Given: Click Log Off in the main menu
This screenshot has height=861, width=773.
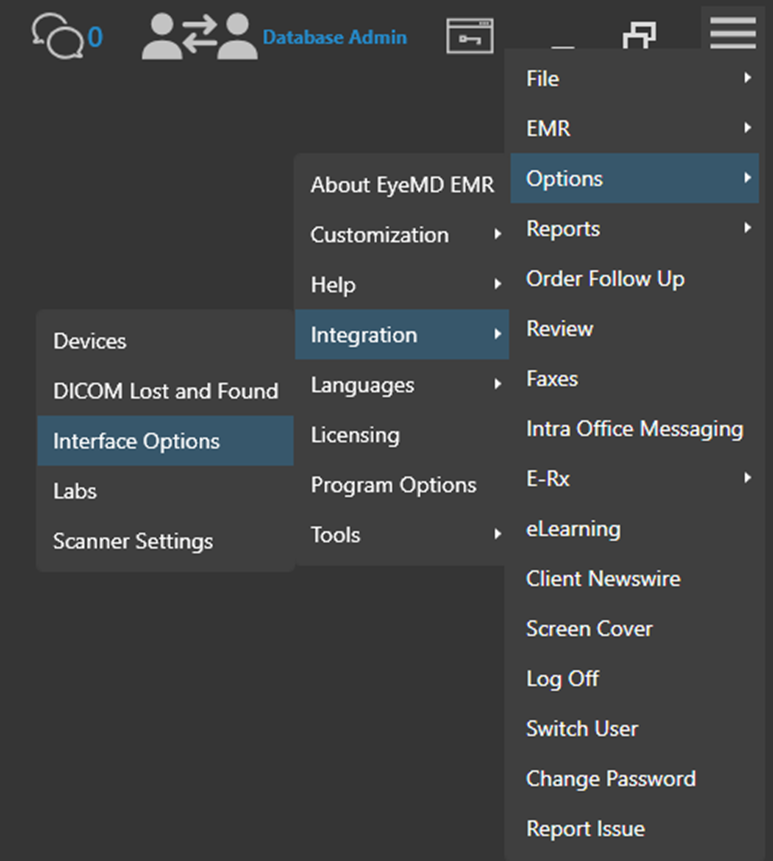Looking at the screenshot, I should coord(562,679).
